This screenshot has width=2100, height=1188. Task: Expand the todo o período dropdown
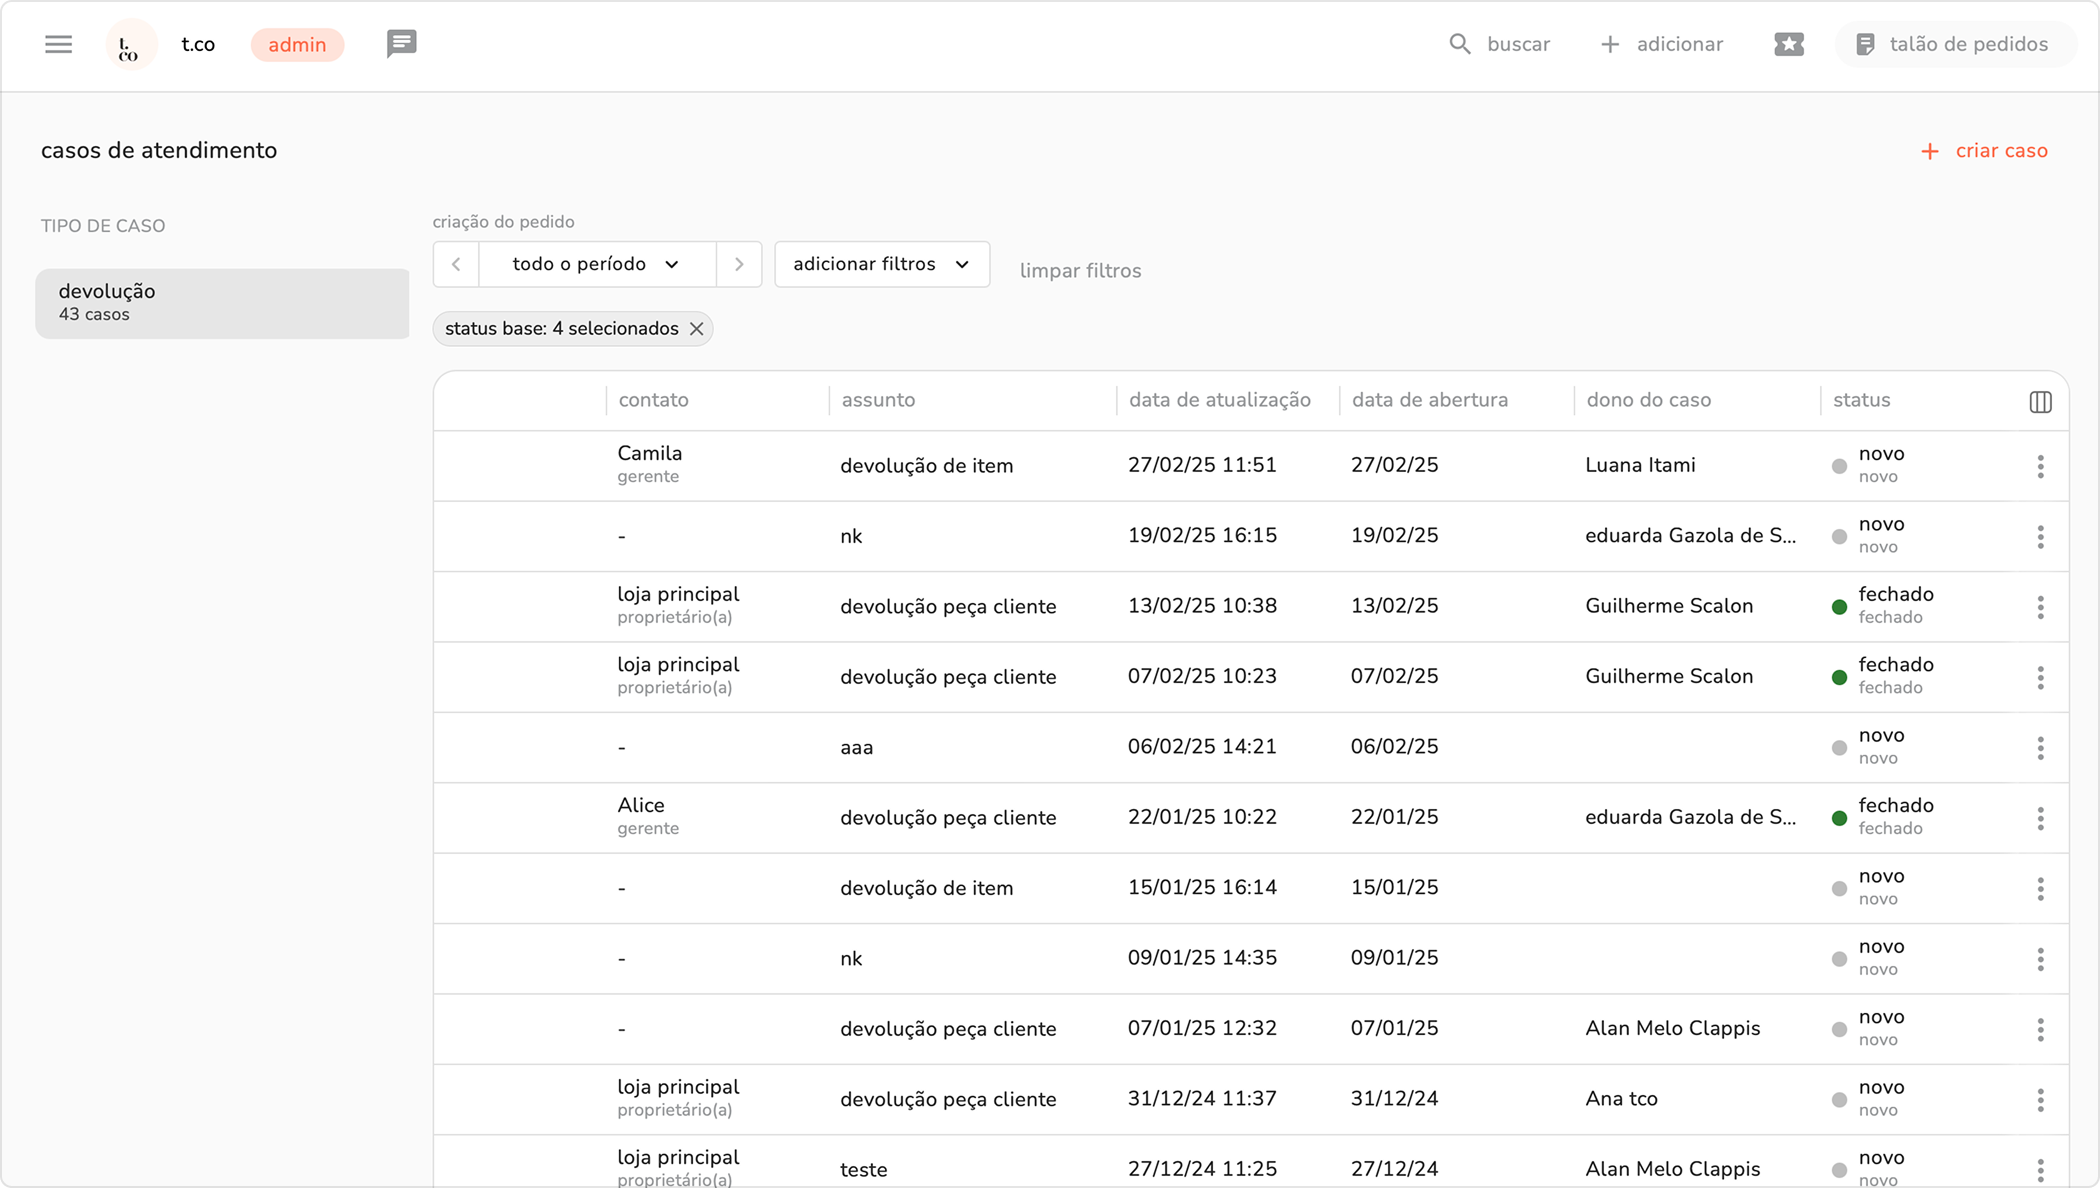(597, 264)
